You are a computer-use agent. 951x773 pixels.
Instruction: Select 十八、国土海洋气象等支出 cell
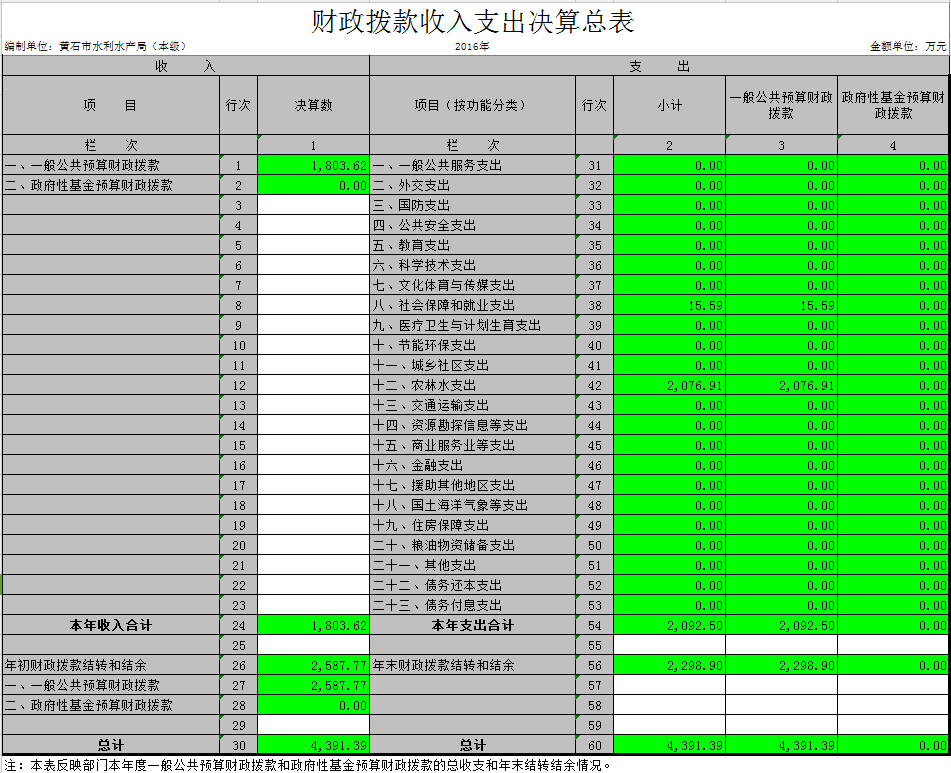coord(472,506)
